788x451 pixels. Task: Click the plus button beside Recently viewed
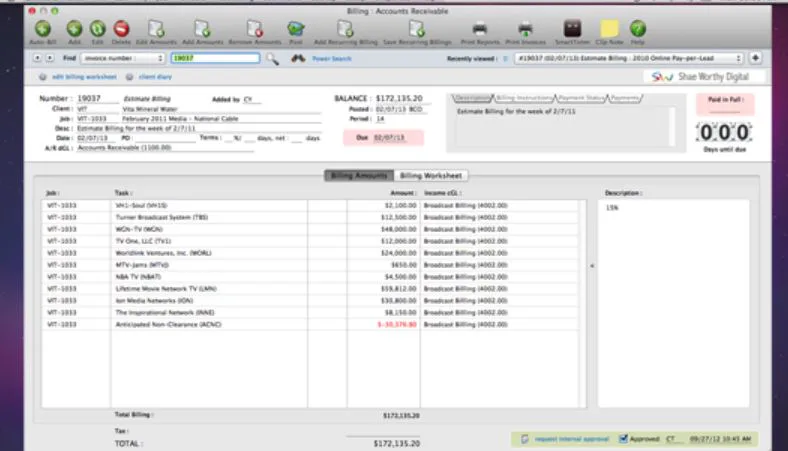click(755, 58)
